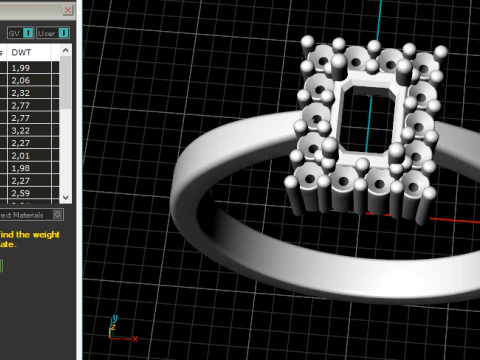Click the small icon on the Materials button

57,215
